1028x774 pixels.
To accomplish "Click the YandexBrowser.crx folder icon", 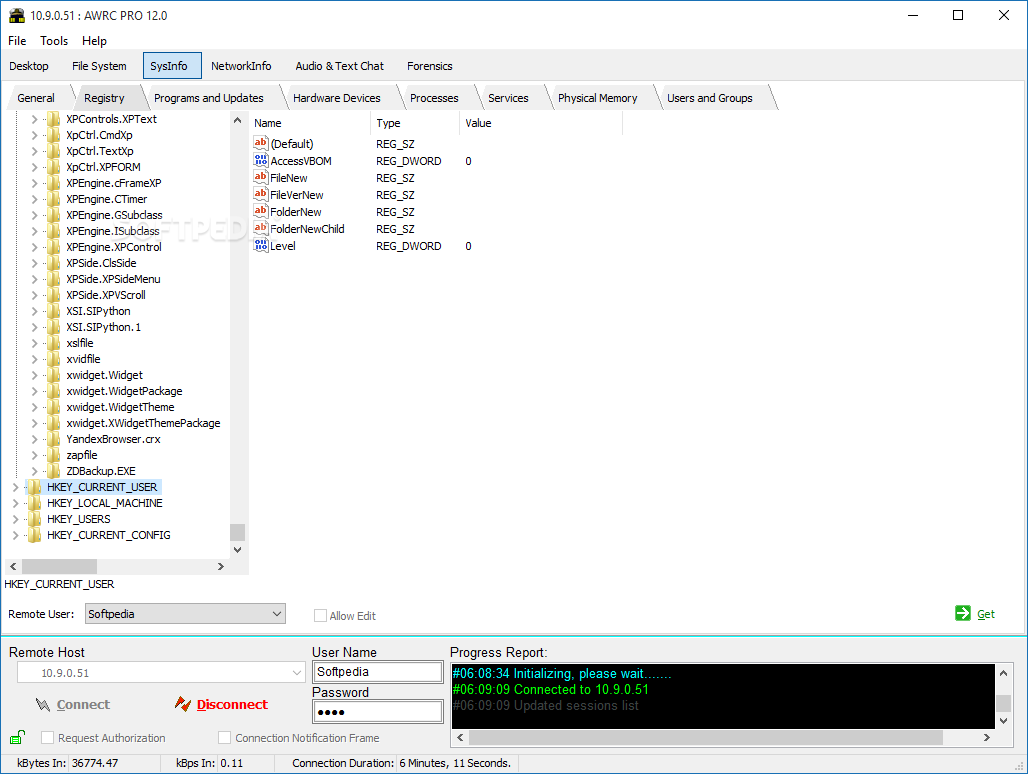I will pyautogui.click(x=54, y=439).
